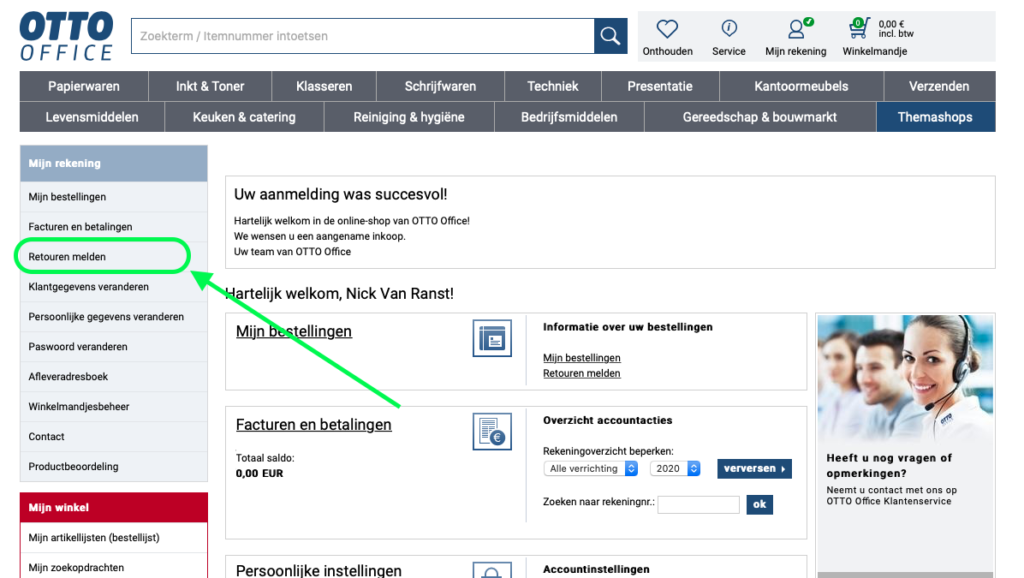Open Klantgegevens veranderen in the sidebar
This screenshot has height=578, width=1024.
point(114,287)
